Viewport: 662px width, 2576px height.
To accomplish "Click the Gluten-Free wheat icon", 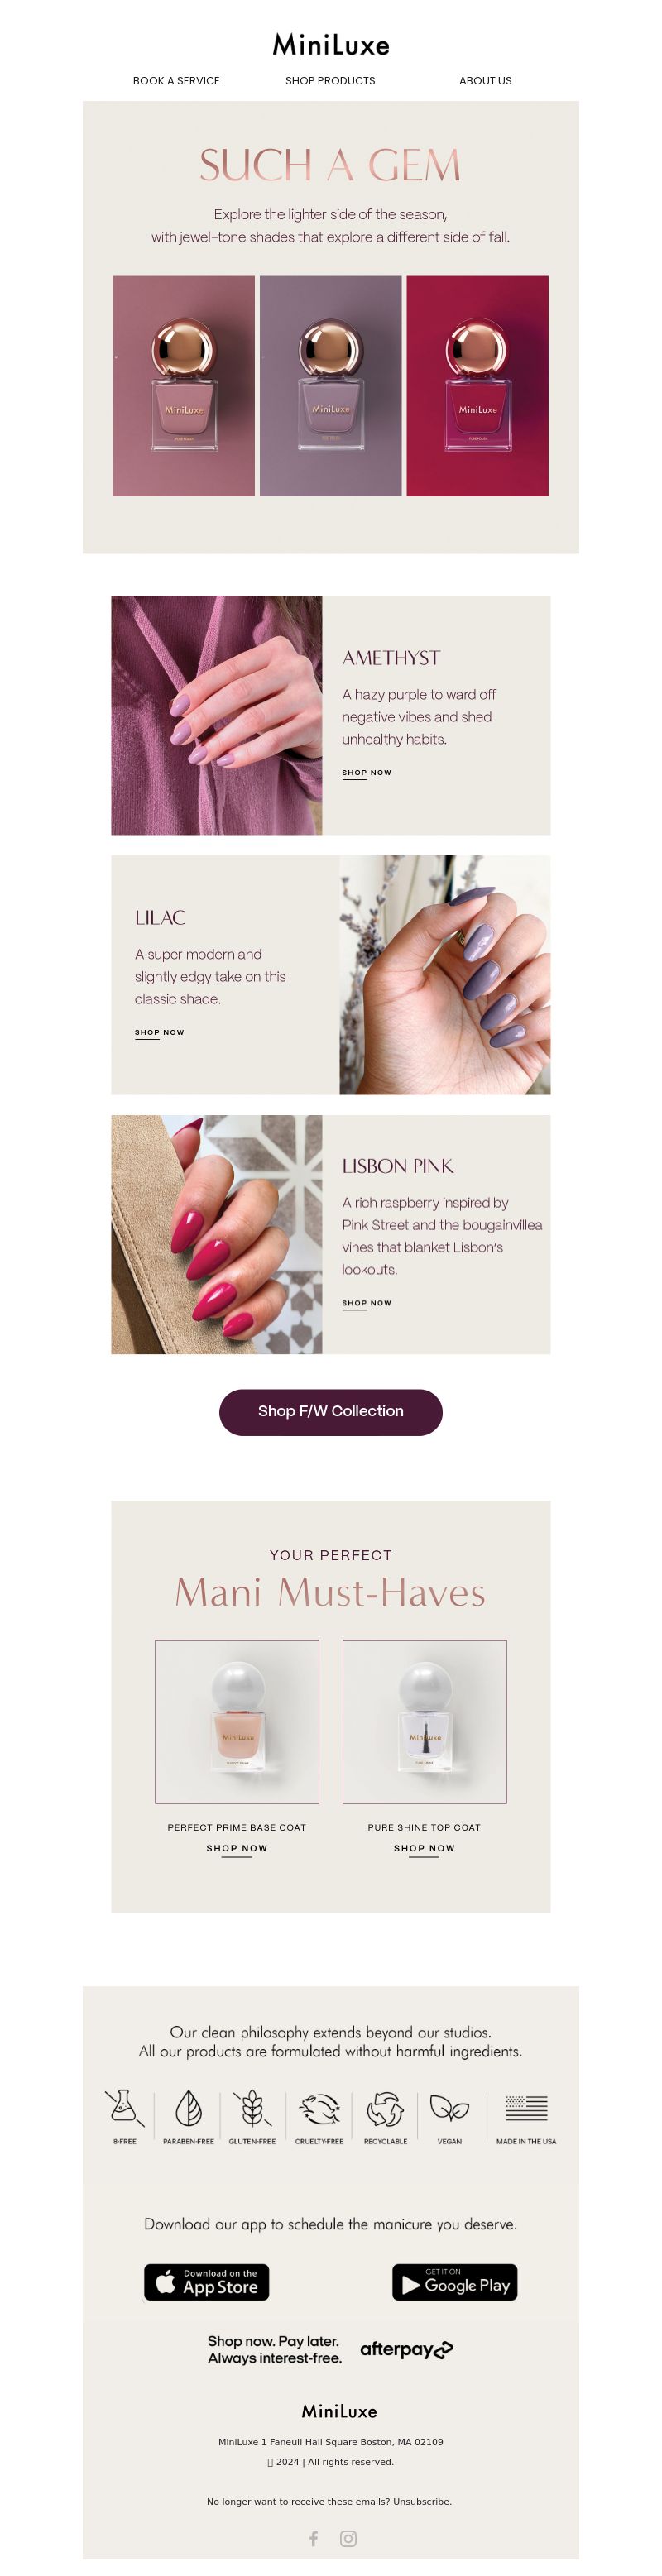I will point(252,2107).
